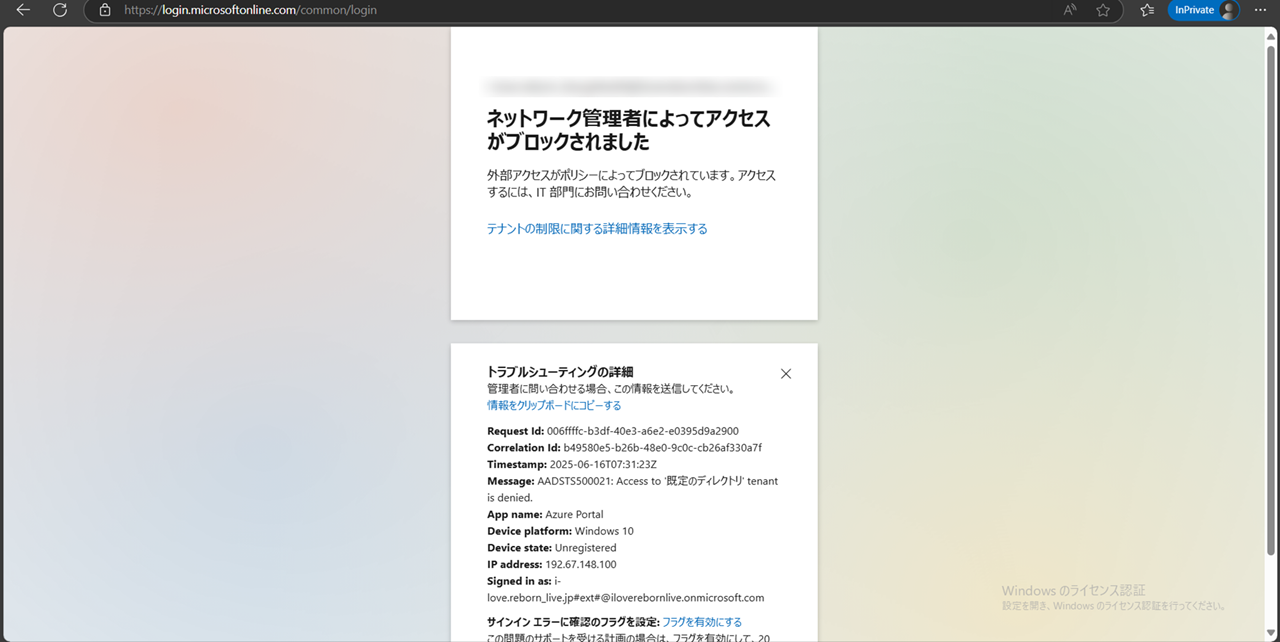Reload the login page
The height and width of the screenshot is (642, 1280).
click(60, 10)
